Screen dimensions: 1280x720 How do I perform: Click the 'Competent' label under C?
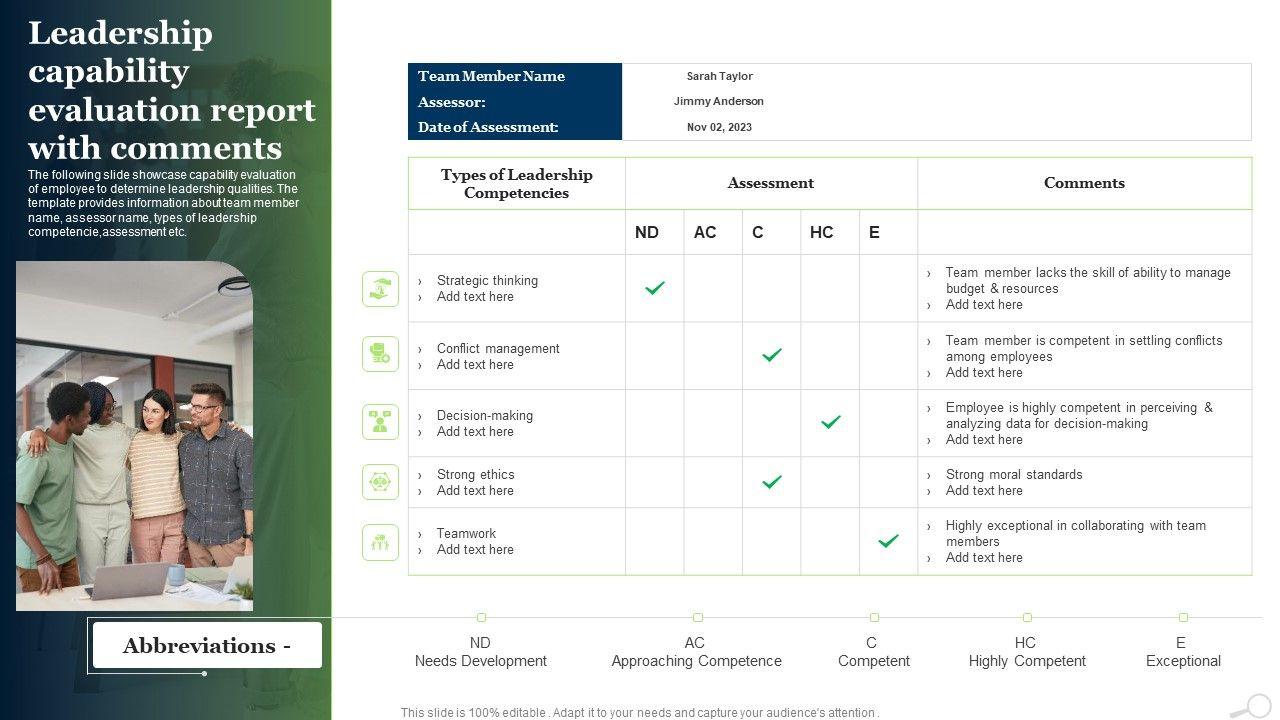[874, 661]
